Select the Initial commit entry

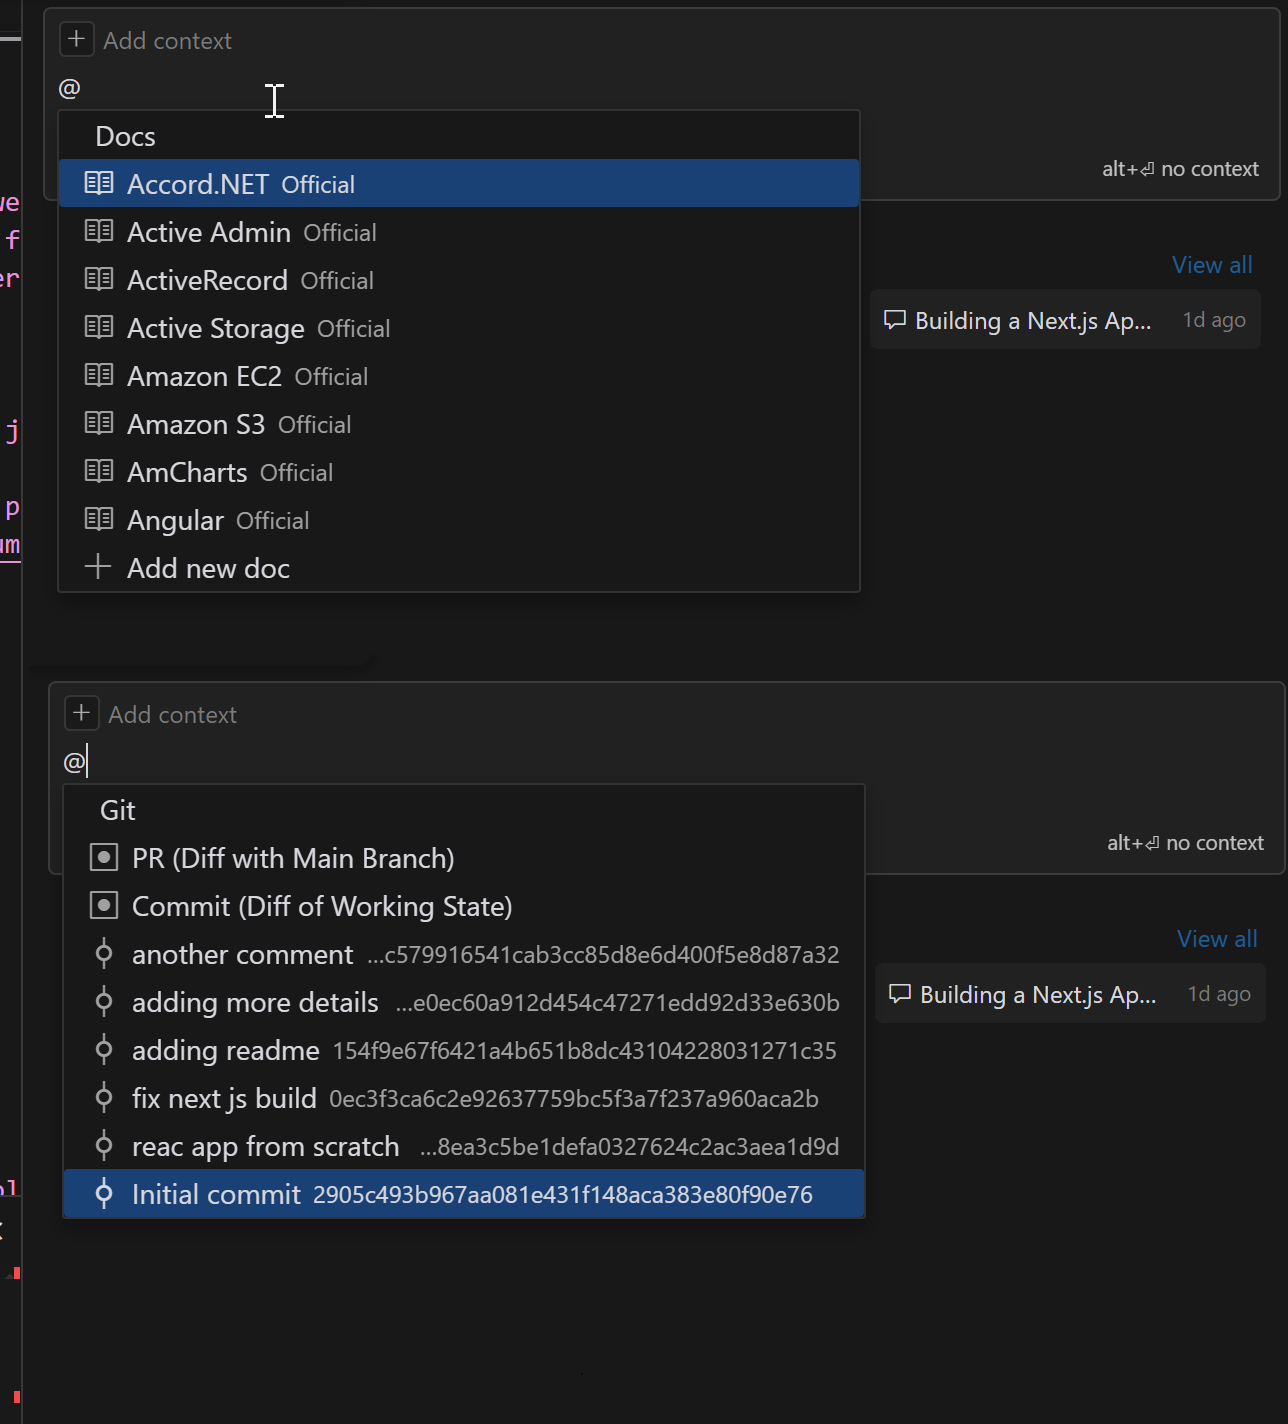coord(464,1194)
